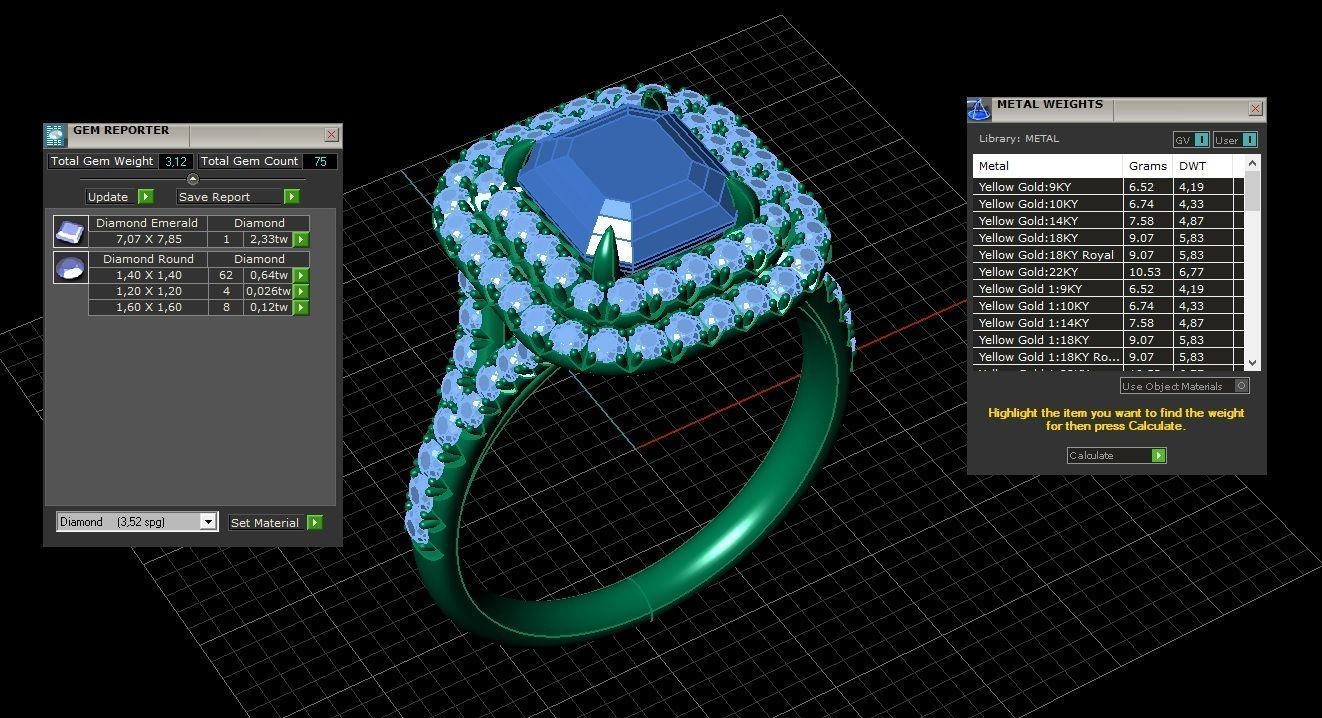Click the green arrow beside Calculate
1322x718 pixels.
pos(1158,455)
